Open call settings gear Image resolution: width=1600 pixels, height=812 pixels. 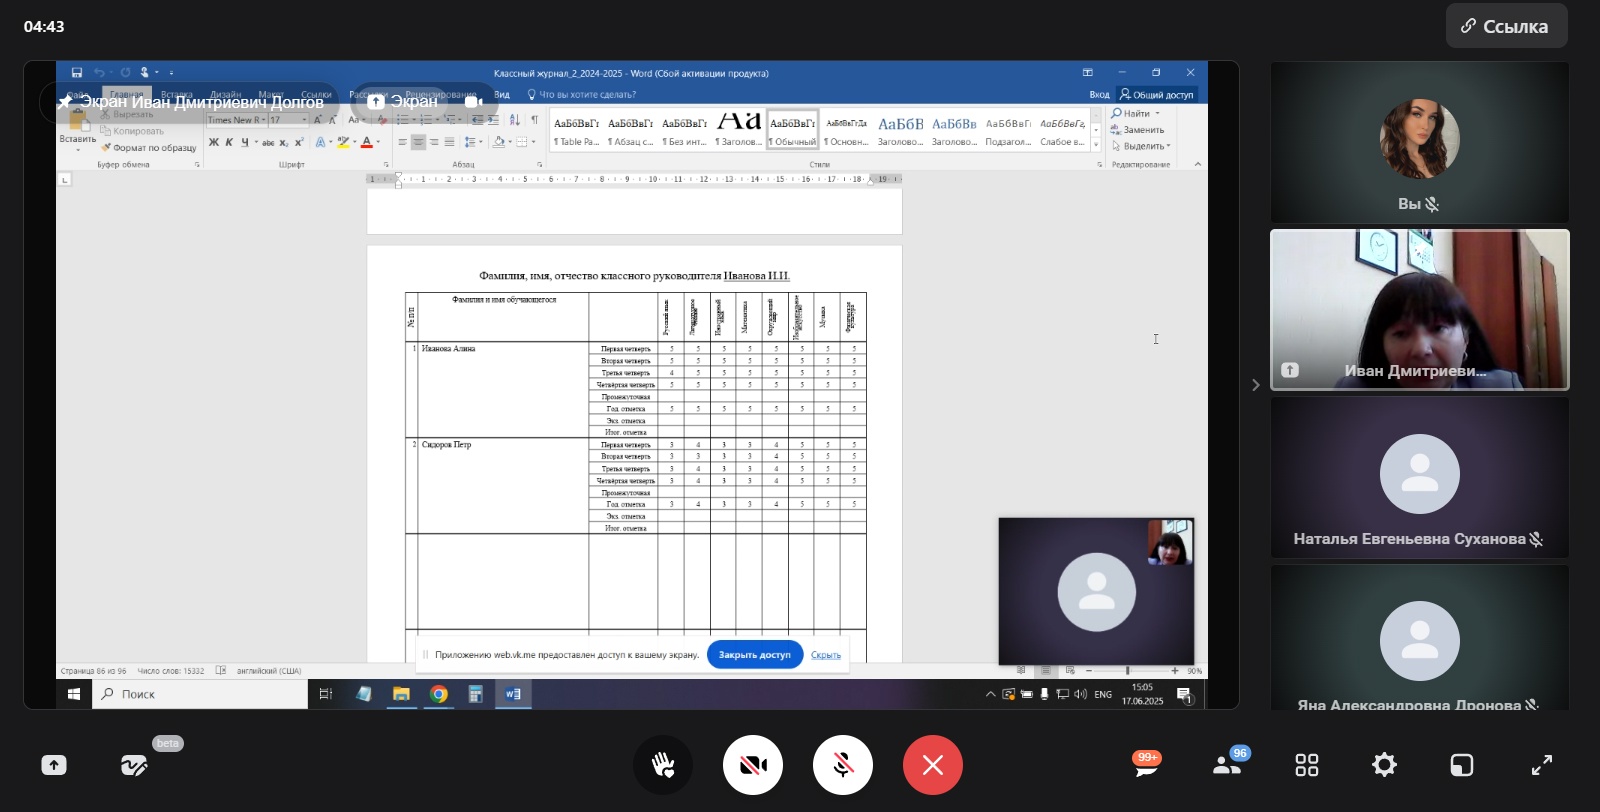coord(1384,765)
